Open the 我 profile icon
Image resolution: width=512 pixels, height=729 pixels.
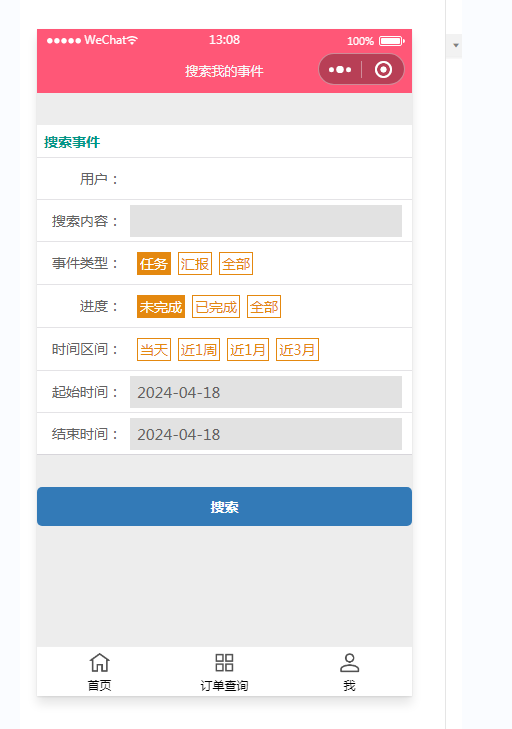tap(349, 663)
